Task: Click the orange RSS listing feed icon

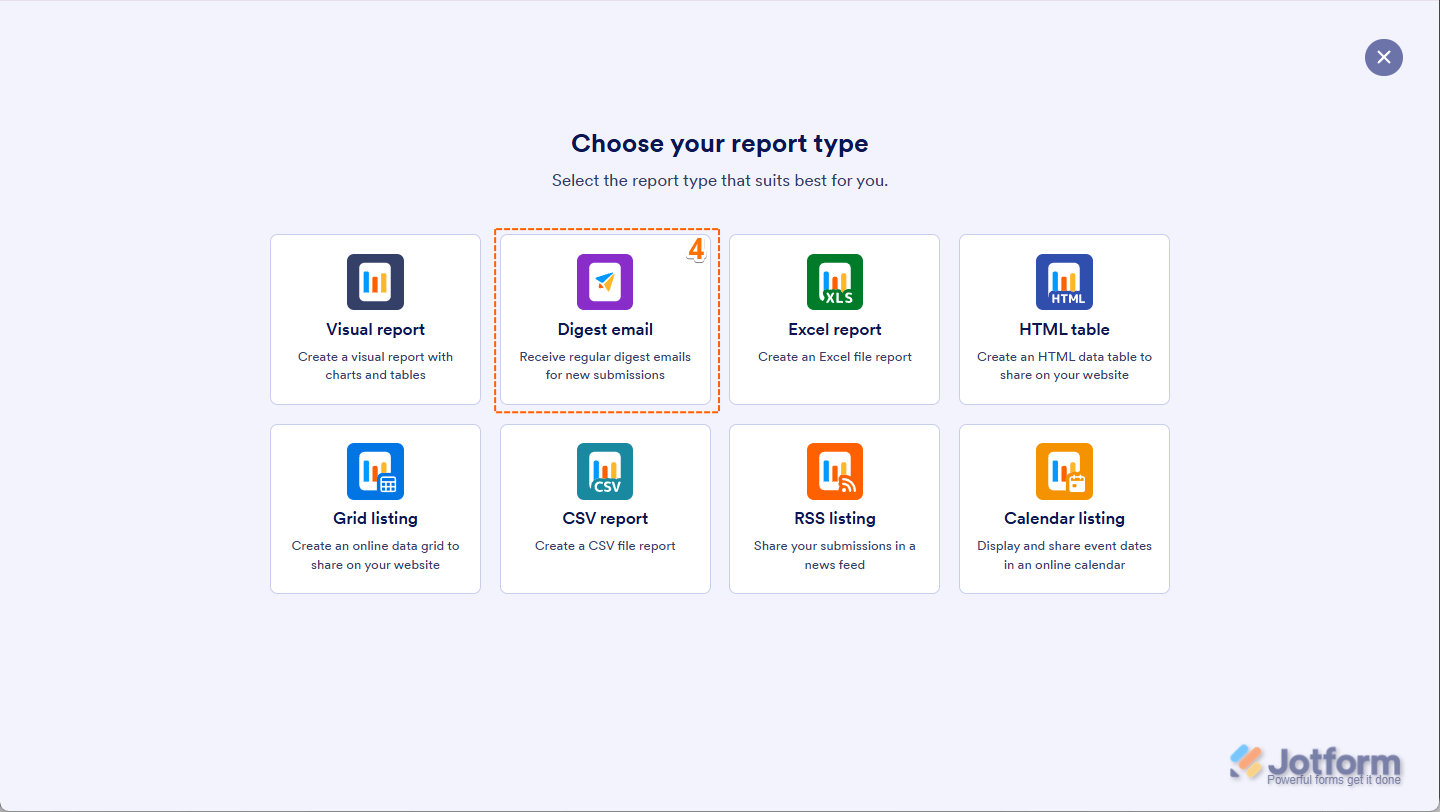Action: [x=834, y=471]
